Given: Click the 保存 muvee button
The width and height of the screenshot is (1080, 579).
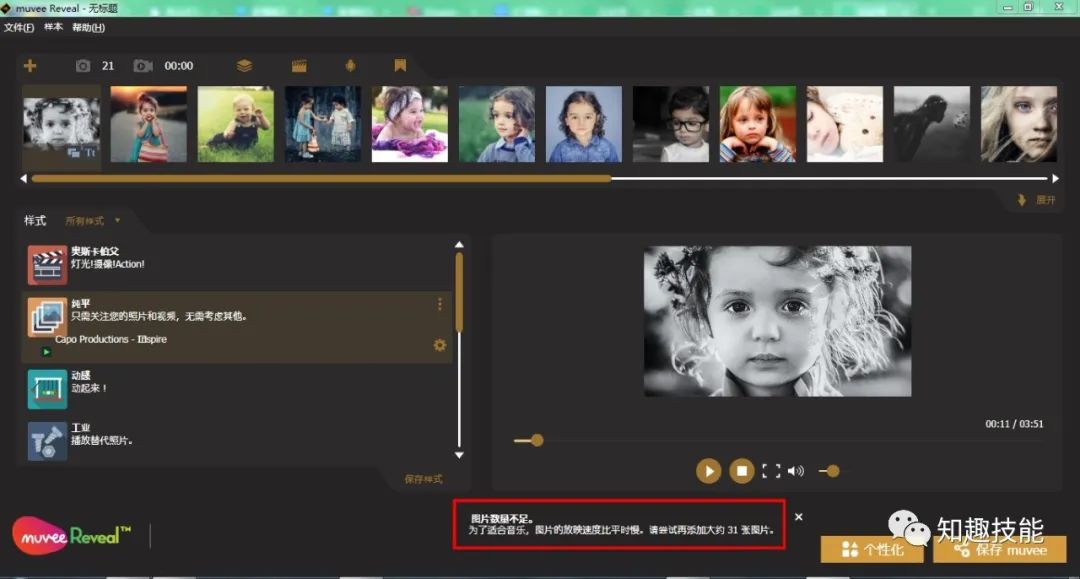Looking at the screenshot, I should pos(999,549).
